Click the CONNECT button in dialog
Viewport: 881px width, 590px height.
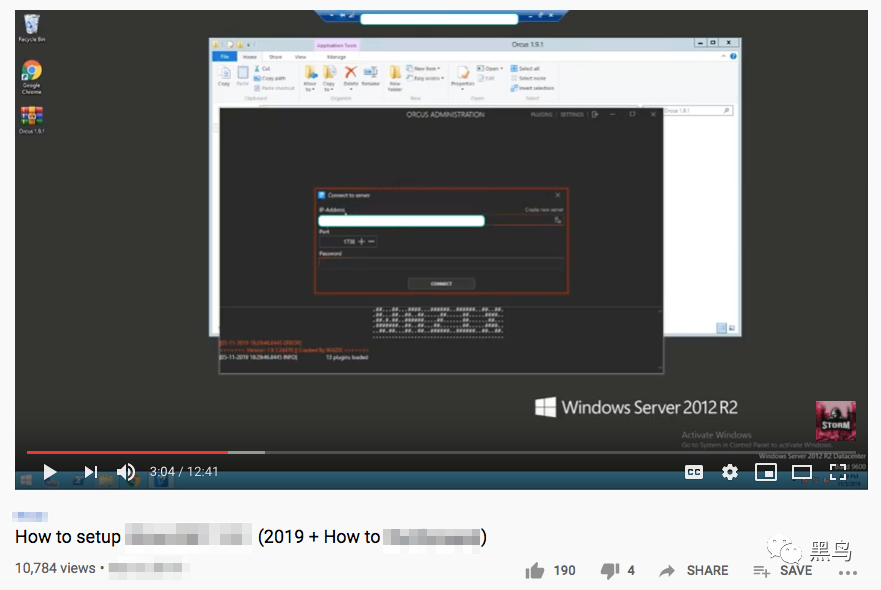(441, 284)
